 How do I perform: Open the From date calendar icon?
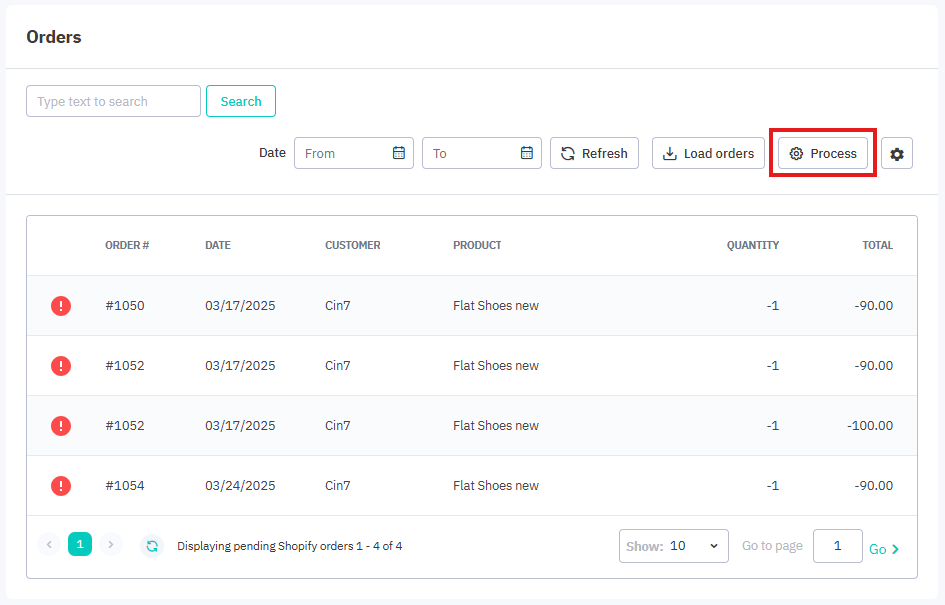click(x=399, y=153)
